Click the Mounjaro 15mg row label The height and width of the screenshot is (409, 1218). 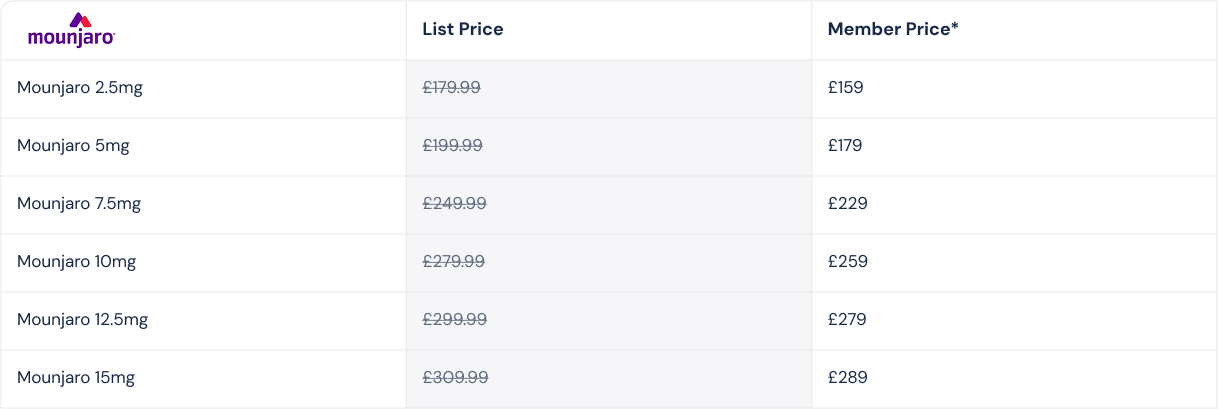pyautogui.click(x=76, y=378)
